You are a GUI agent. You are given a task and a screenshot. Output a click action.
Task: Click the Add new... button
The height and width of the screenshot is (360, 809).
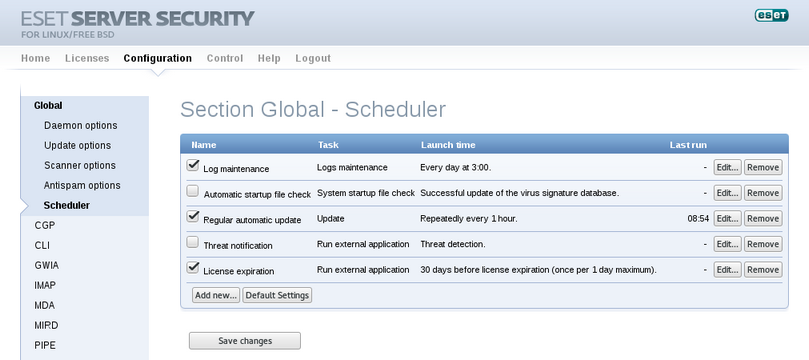click(216, 295)
